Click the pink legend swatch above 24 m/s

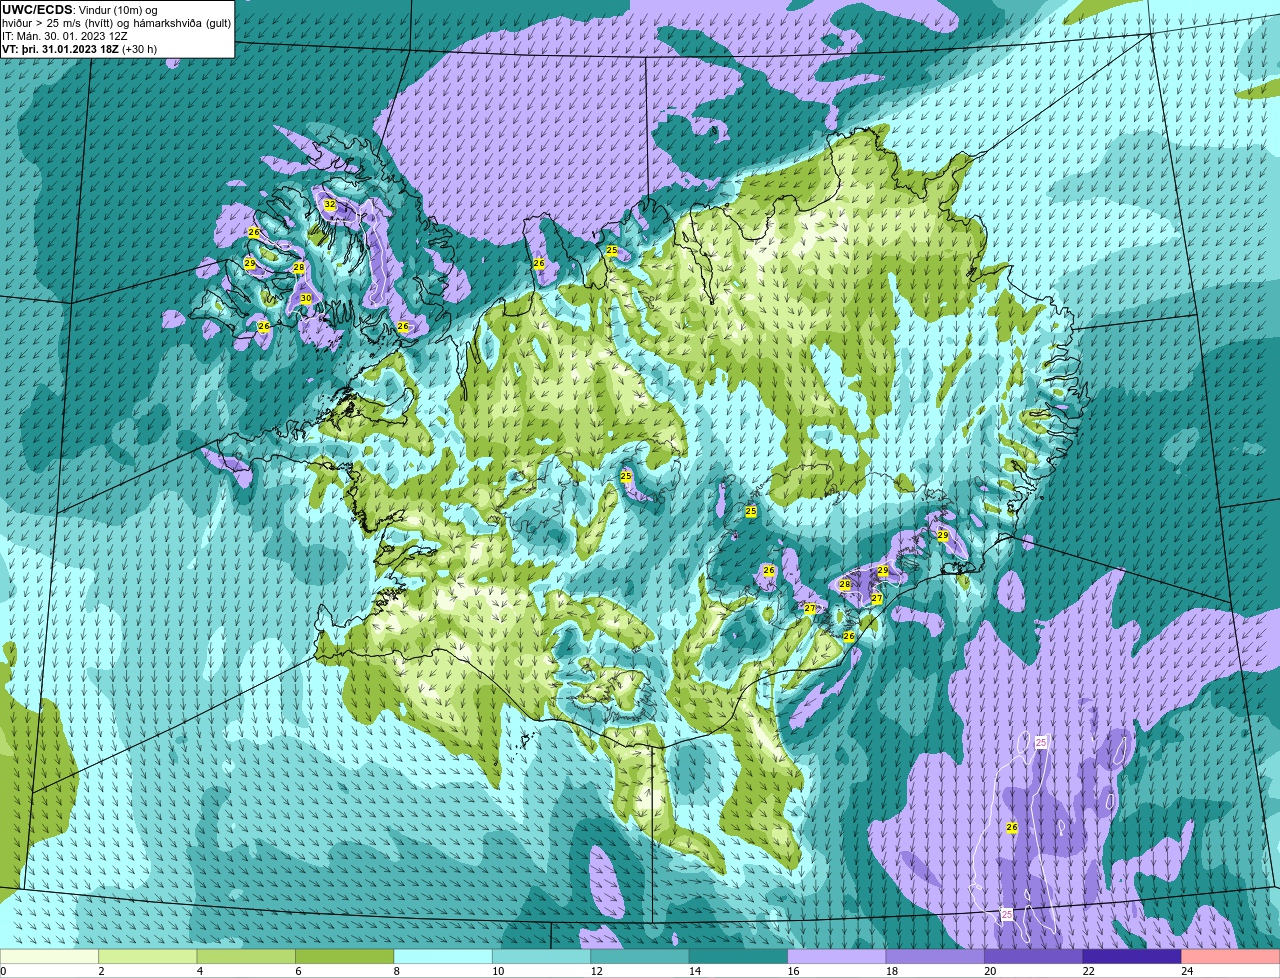[1231, 956]
